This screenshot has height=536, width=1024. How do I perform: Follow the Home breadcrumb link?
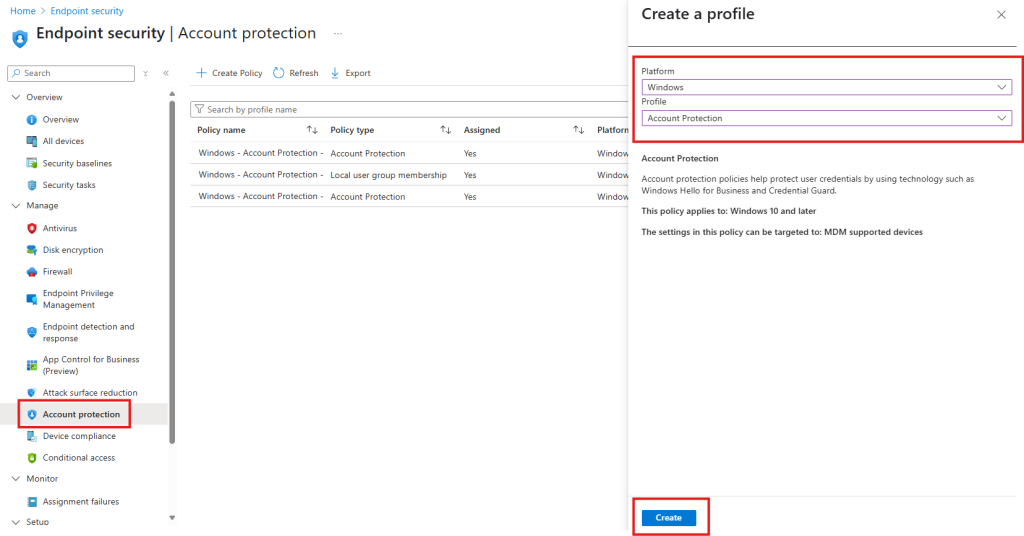click(23, 11)
